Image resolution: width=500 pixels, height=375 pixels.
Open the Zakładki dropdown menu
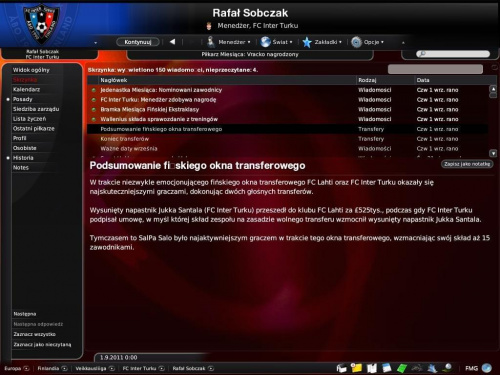[328, 42]
